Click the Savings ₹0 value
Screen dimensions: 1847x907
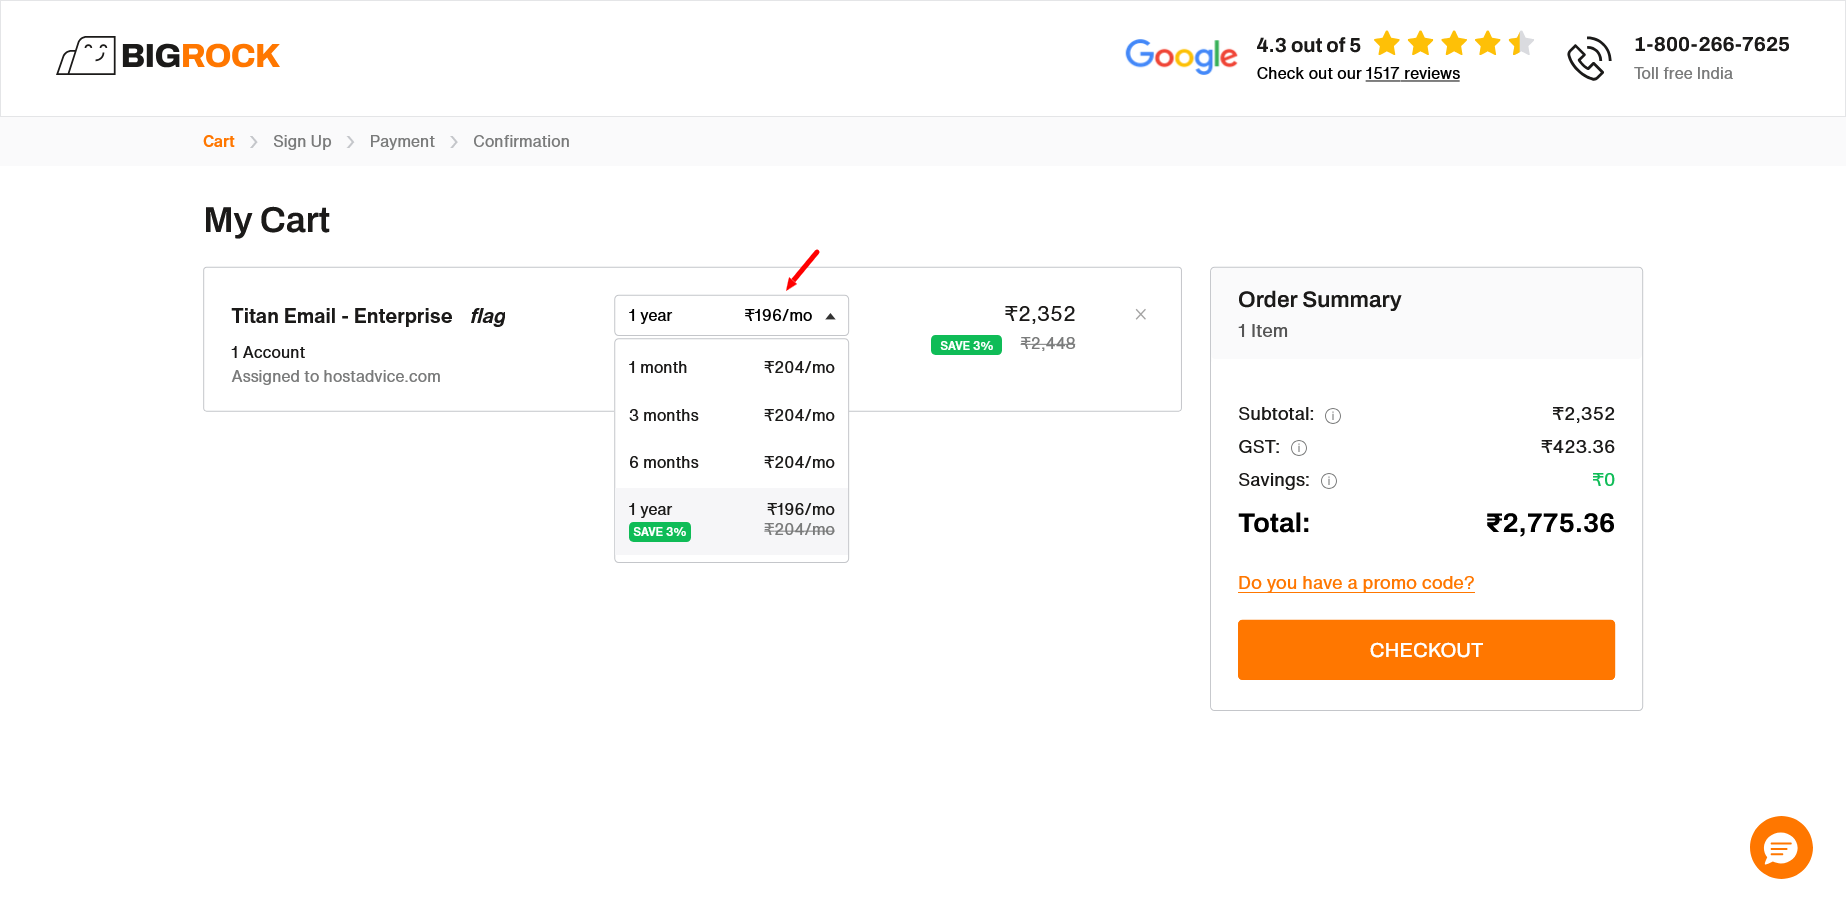coord(1603,480)
